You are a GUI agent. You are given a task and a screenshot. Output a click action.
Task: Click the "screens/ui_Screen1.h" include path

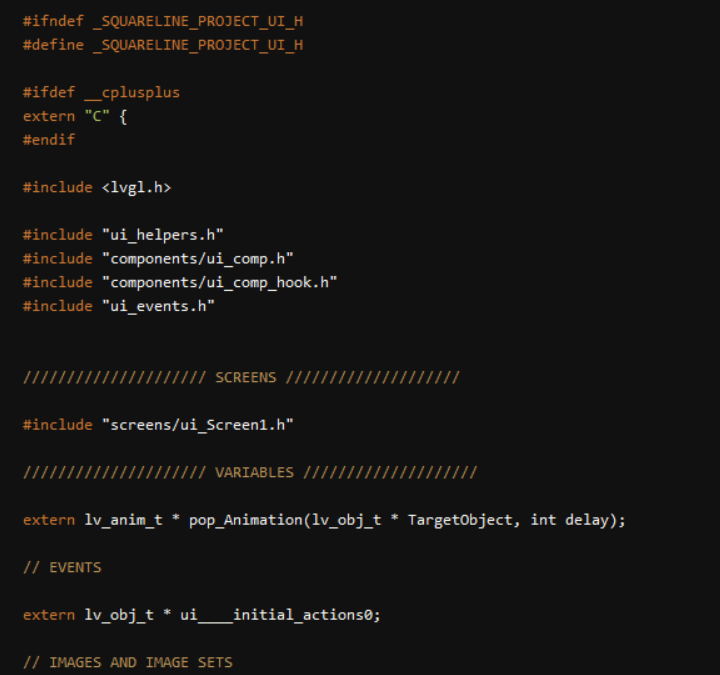point(197,425)
